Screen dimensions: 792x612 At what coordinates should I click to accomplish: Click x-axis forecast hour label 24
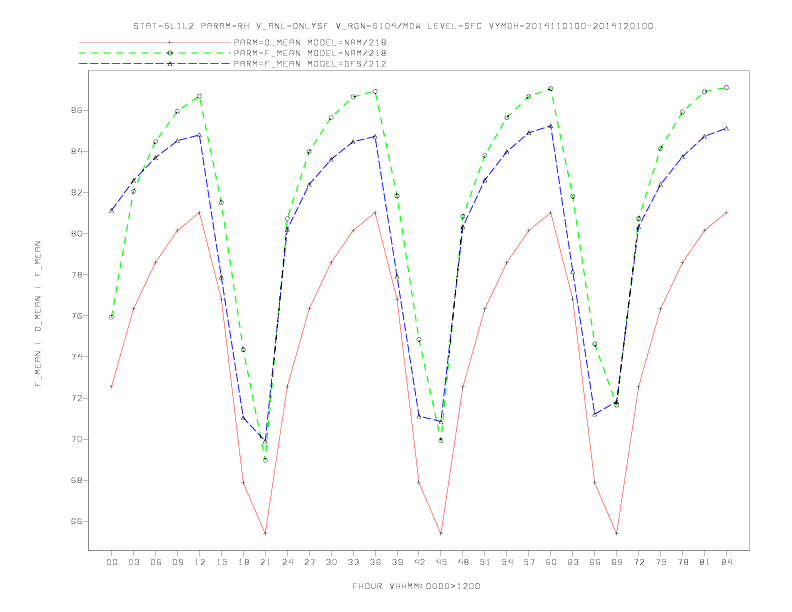coord(287,562)
